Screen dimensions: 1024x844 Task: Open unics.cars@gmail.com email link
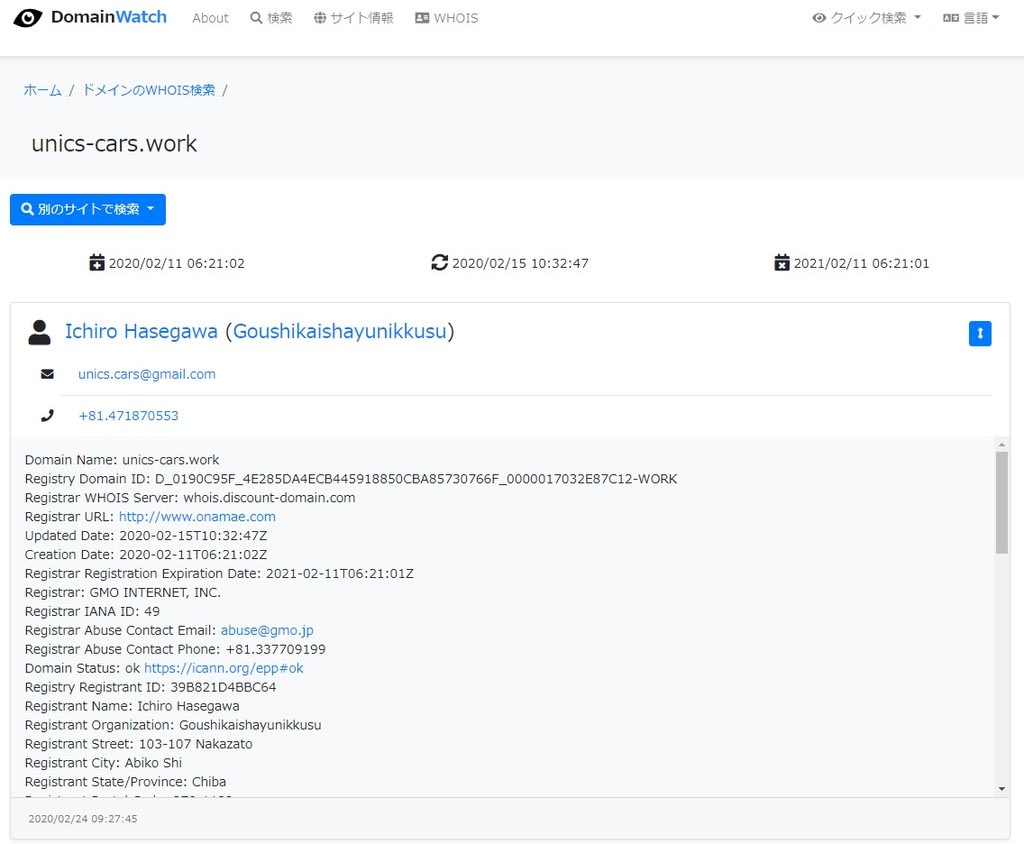147,374
